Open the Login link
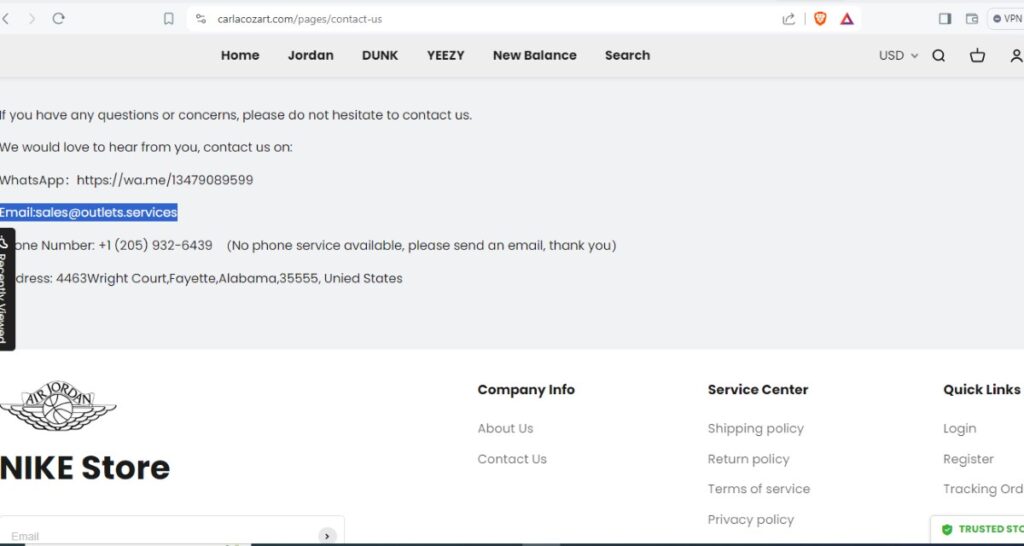Viewport: 1024px width, 546px height. point(959,428)
